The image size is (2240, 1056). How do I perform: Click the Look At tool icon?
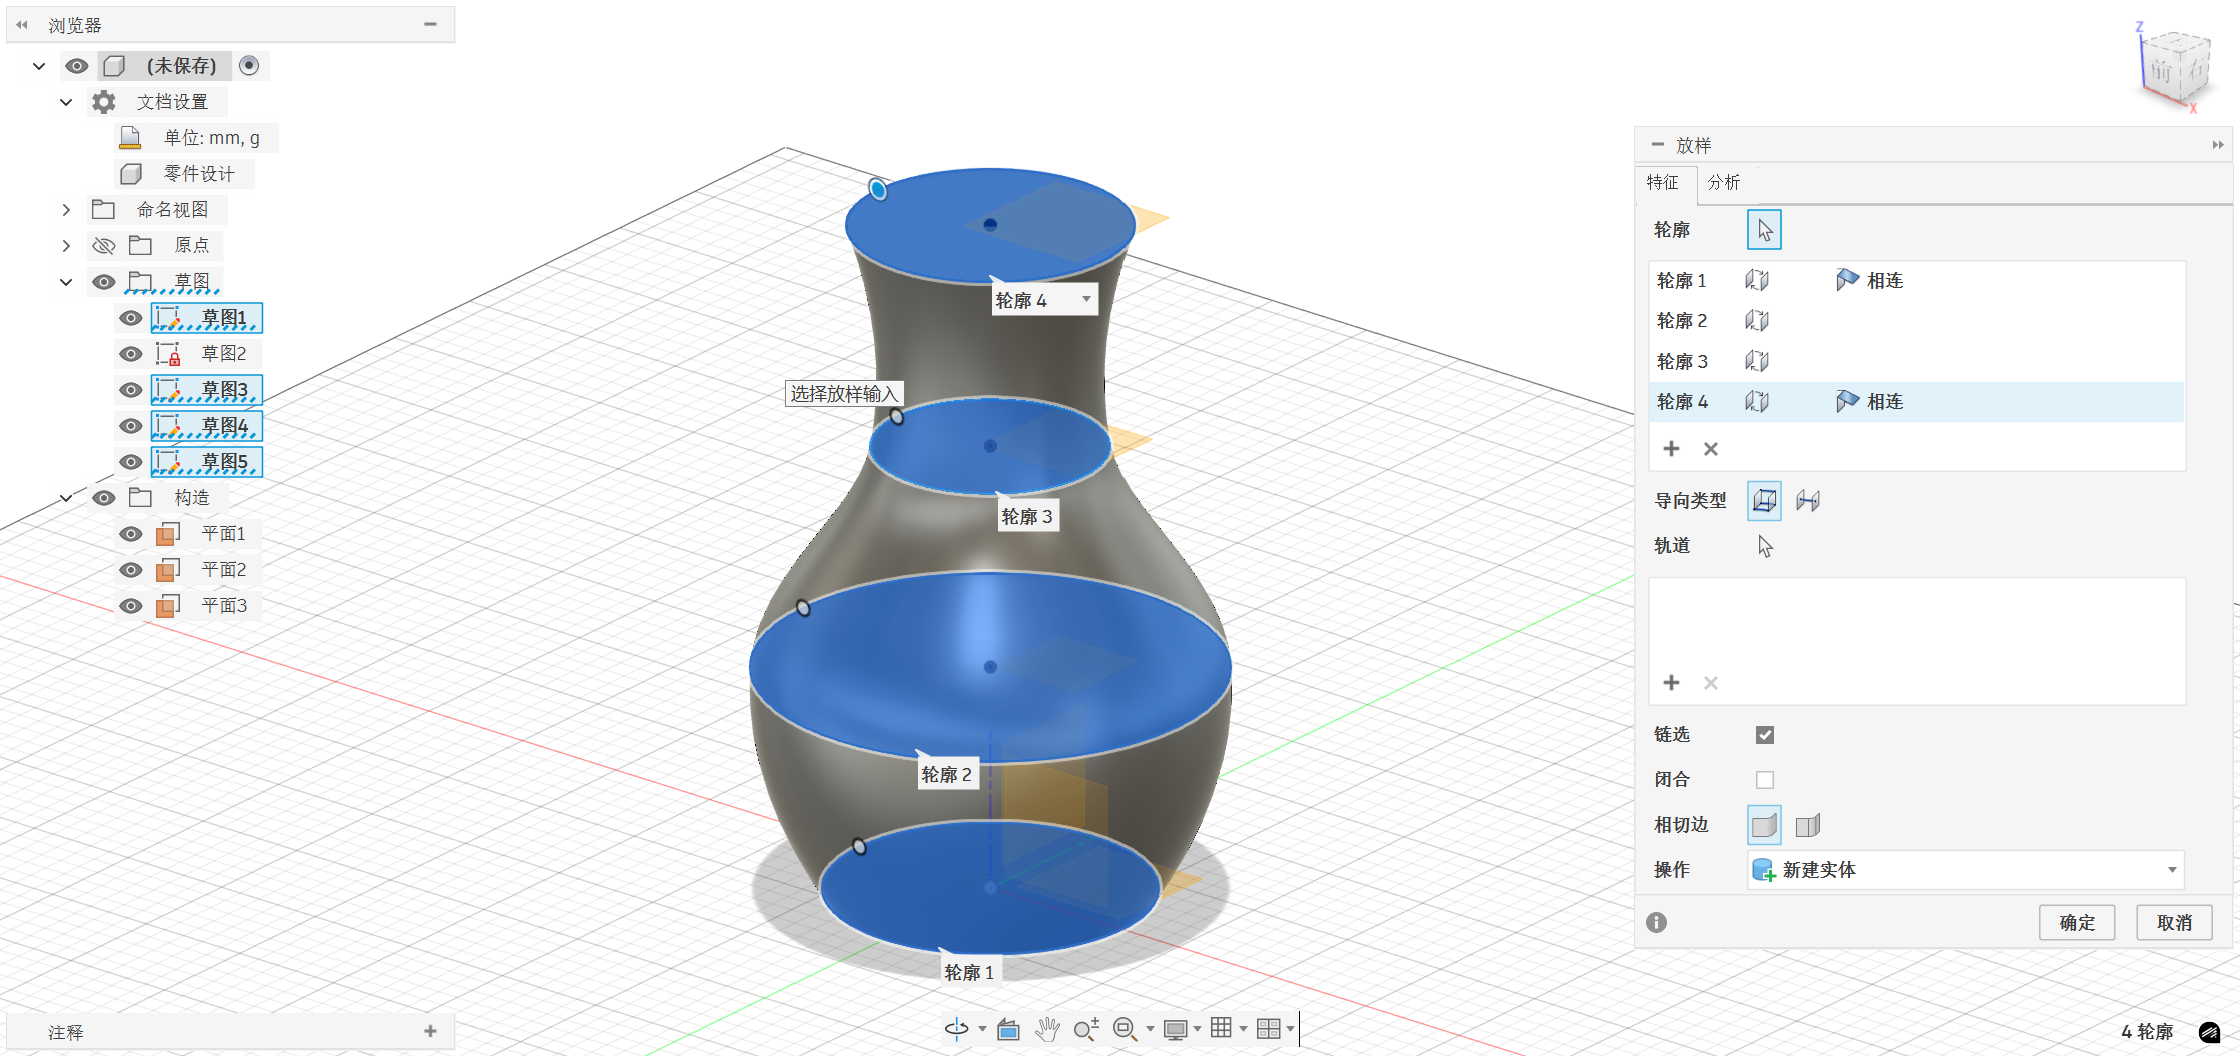coord(1008,1029)
